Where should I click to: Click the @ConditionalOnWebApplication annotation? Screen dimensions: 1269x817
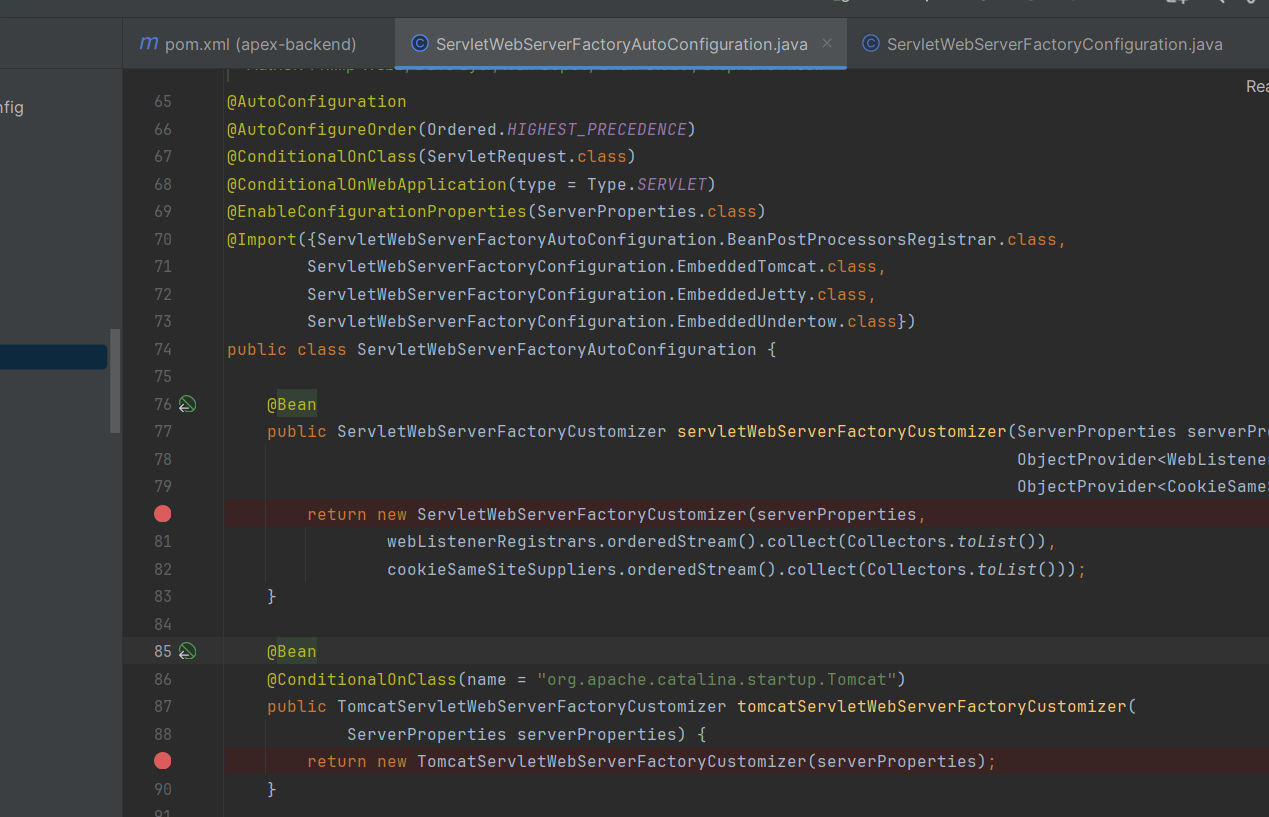[x=367, y=185]
